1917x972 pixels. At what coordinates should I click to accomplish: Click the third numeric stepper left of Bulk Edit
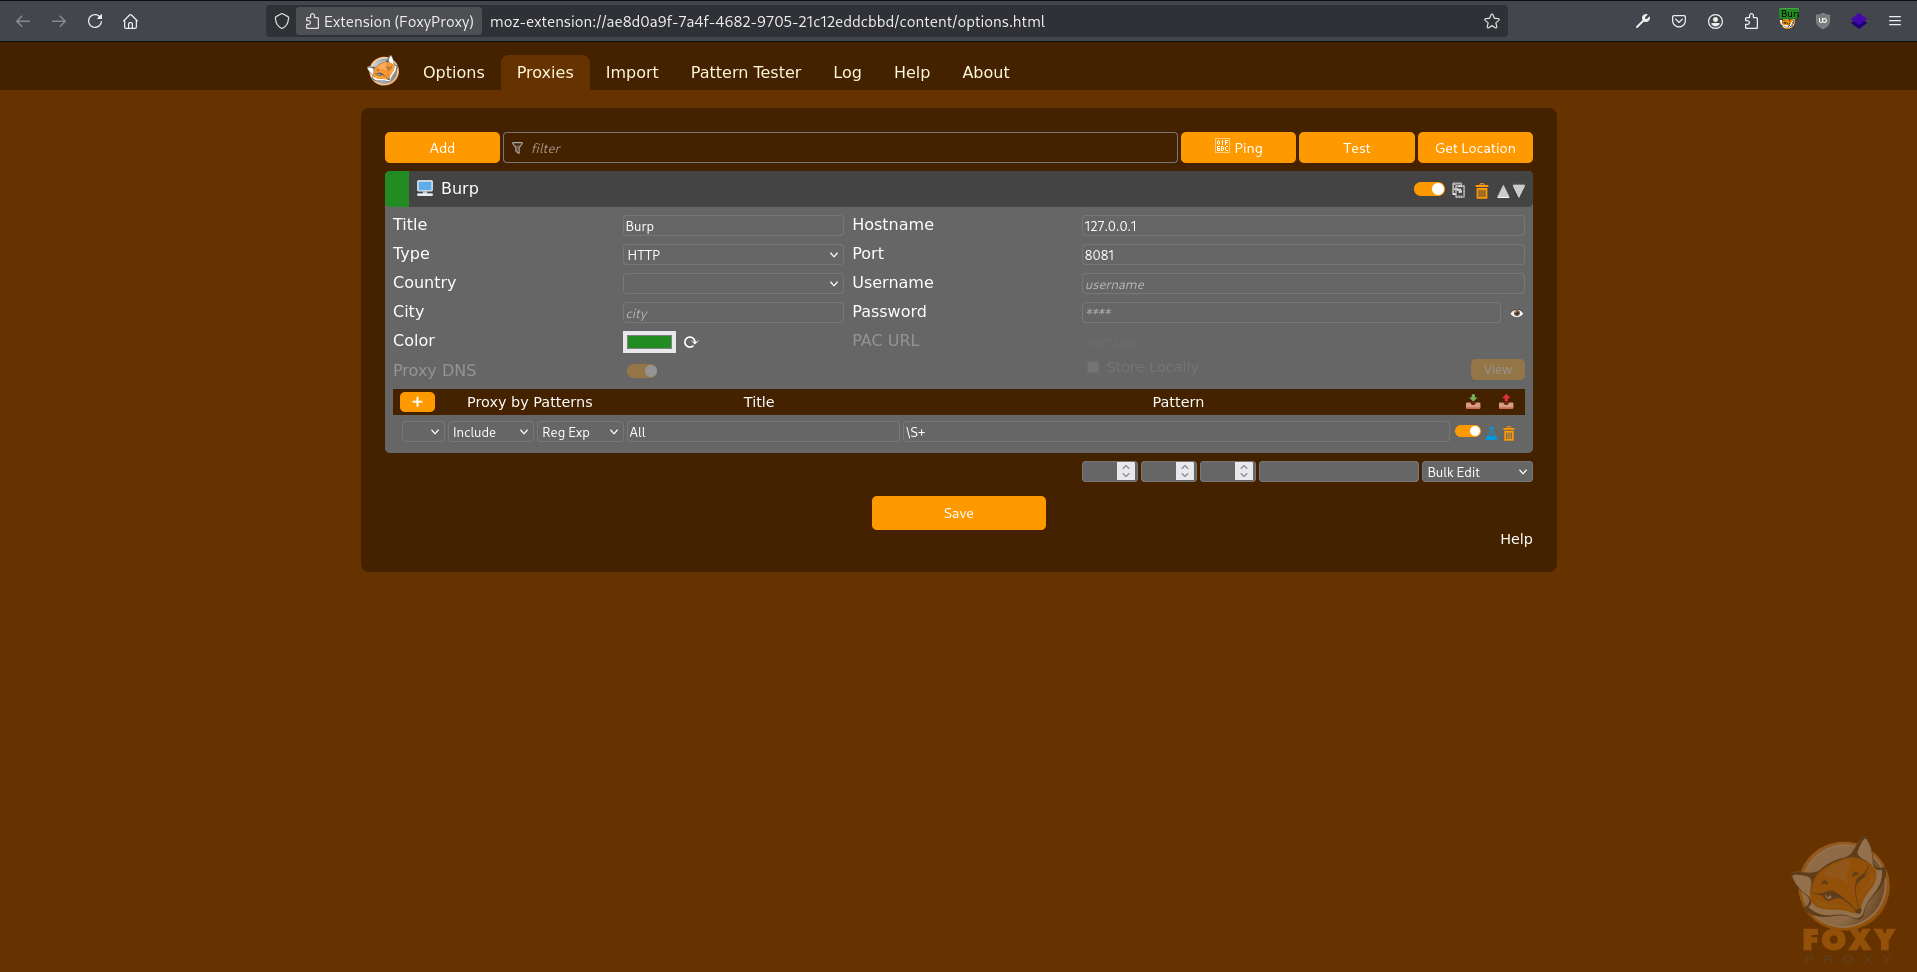click(x=1227, y=471)
